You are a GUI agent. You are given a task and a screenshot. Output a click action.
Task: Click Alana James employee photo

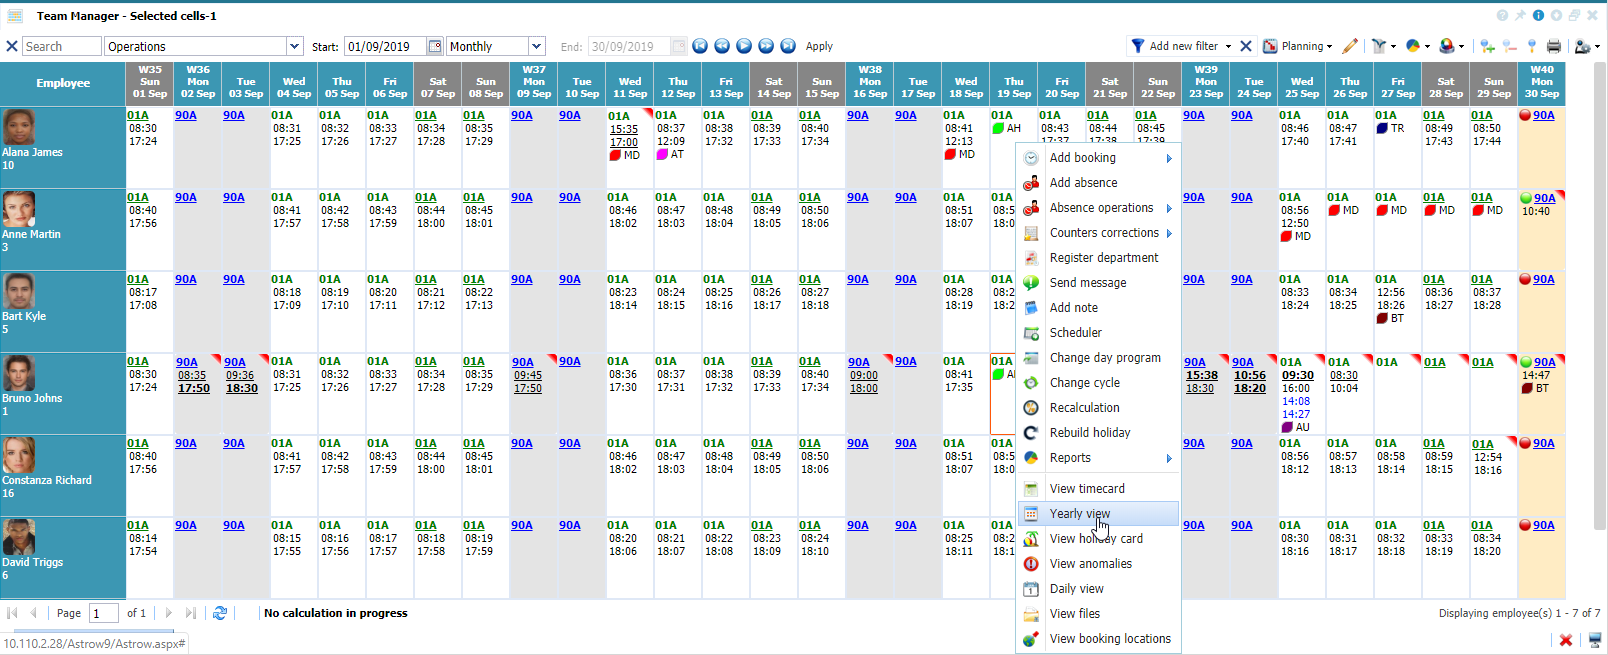coord(19,127)
